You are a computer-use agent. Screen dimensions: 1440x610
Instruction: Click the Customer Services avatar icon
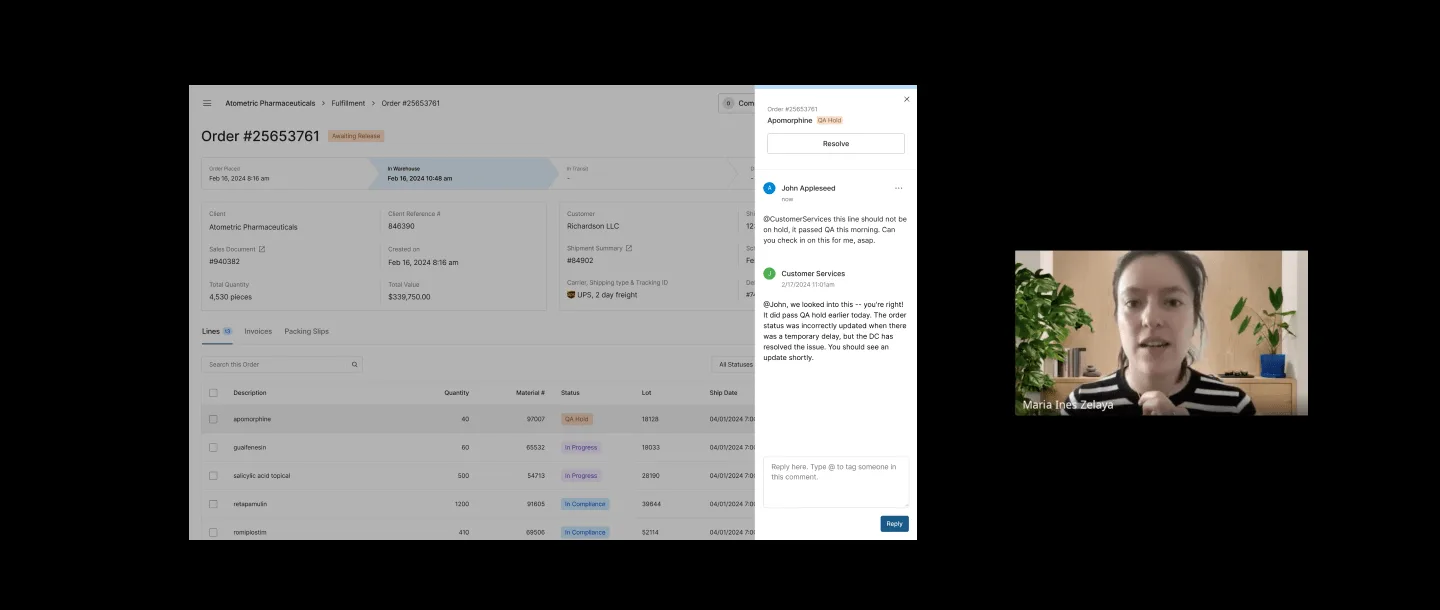(769, 273)
